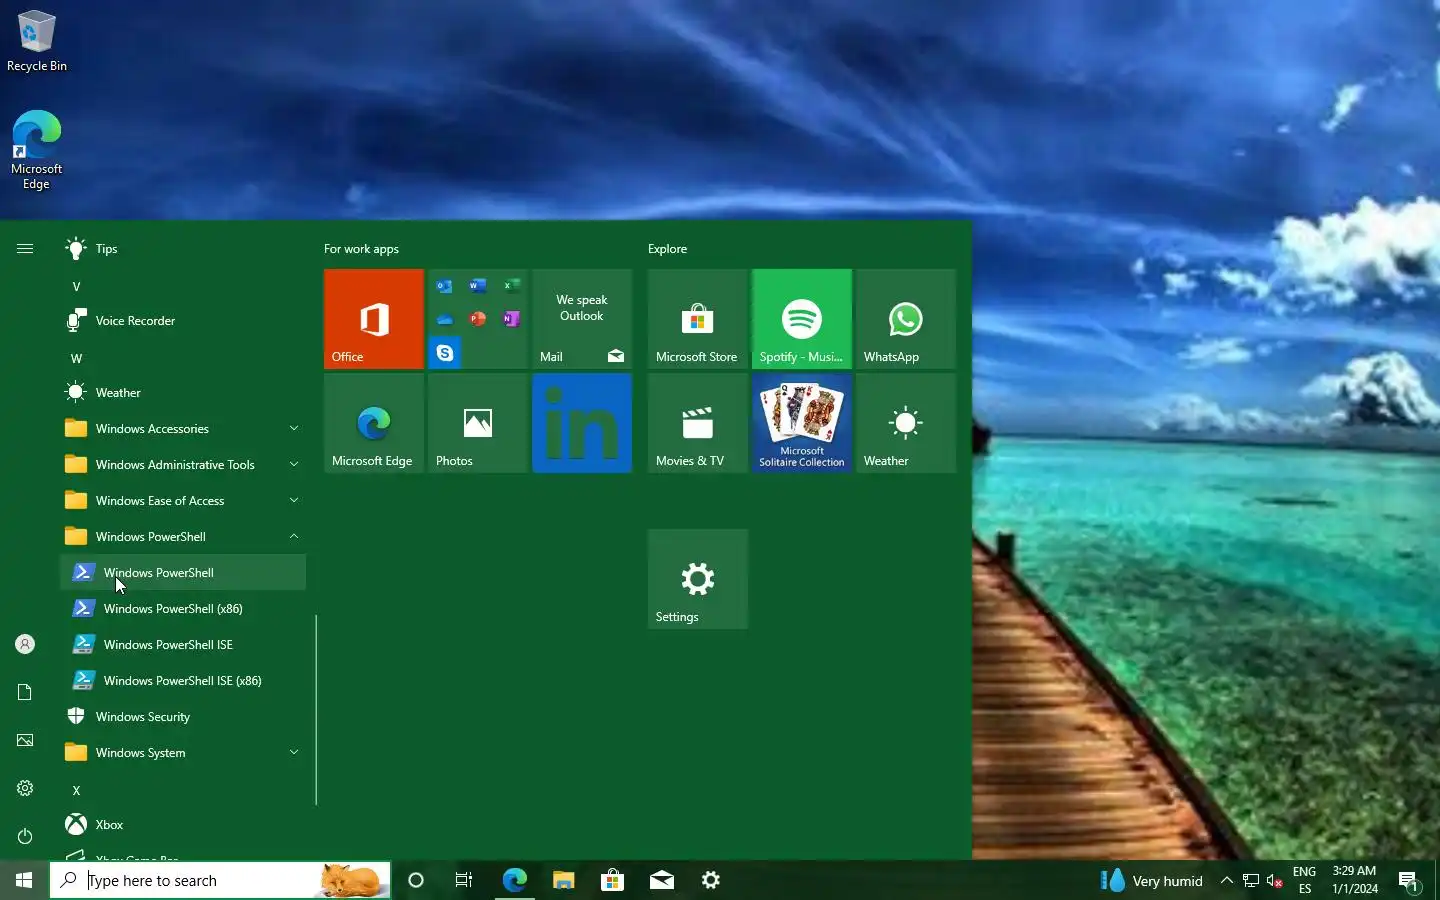Click the taskbar search box
1440x900 pixels.
pos(220,880)
